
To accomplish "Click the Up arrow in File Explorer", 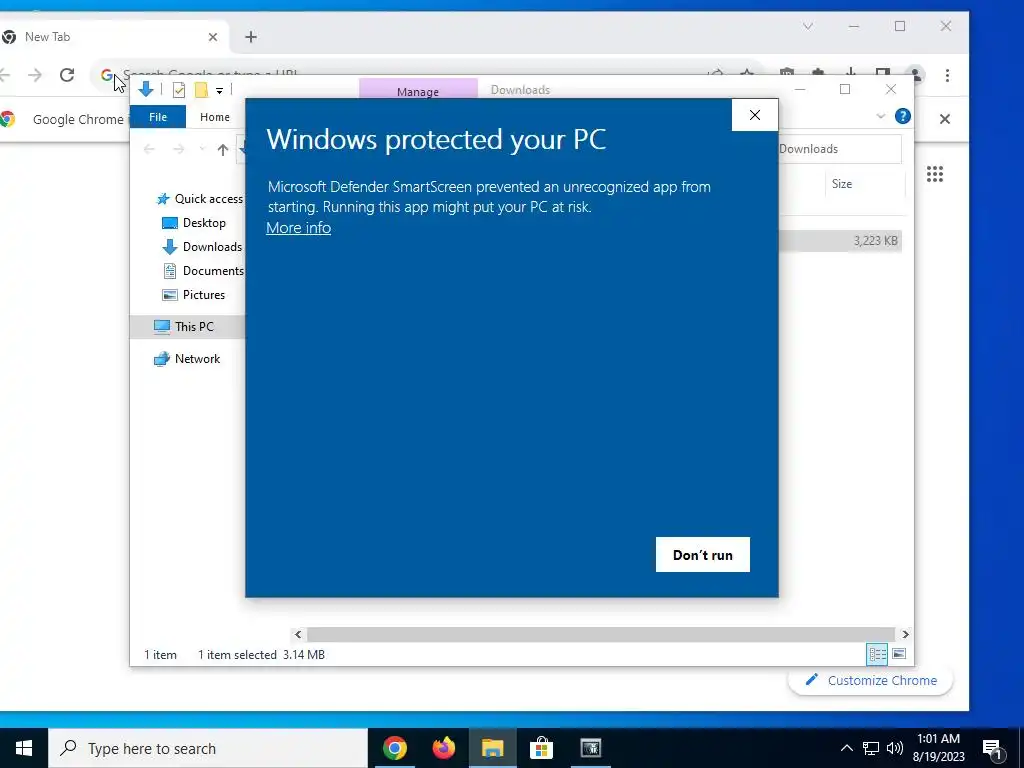I will (223, 150).
